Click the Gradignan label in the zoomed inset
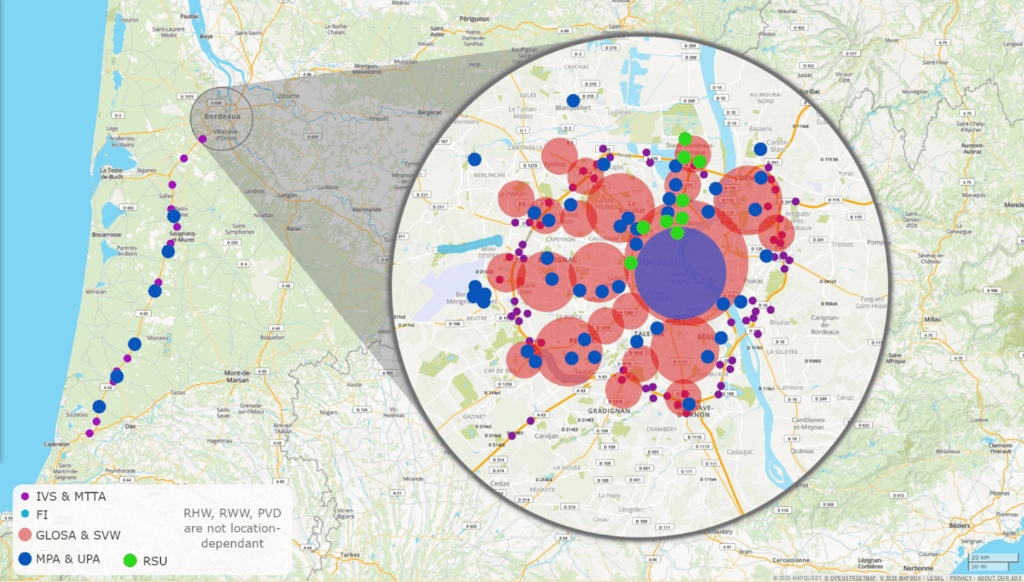1024x582 pixels. click(x=609, y=411)
